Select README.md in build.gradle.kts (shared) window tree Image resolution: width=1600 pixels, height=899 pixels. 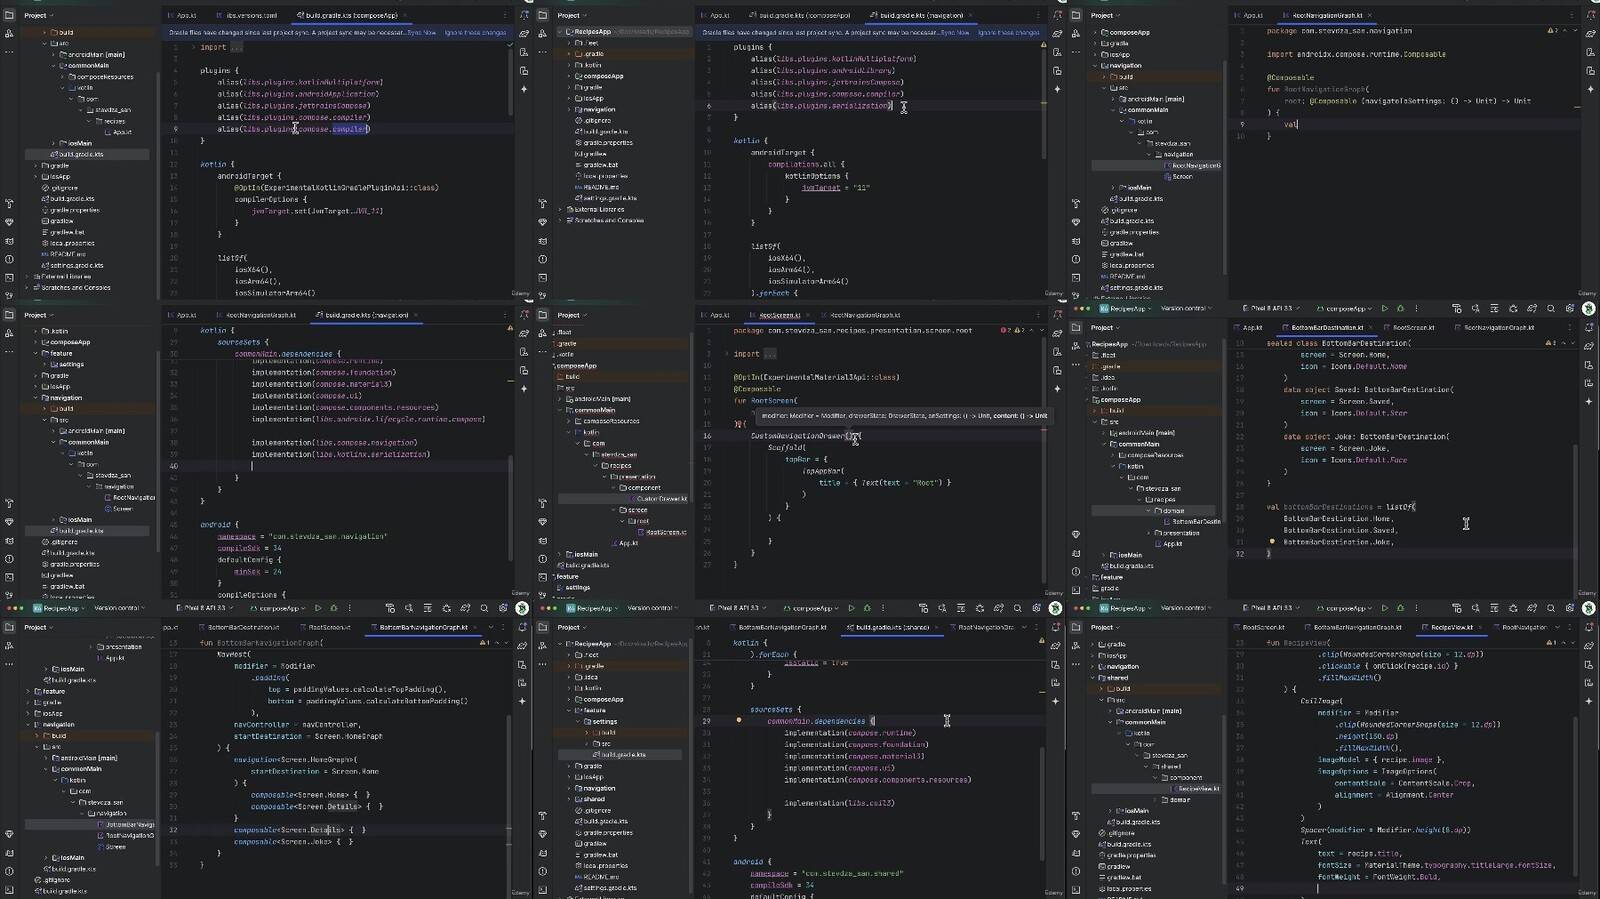coord(596,877)
